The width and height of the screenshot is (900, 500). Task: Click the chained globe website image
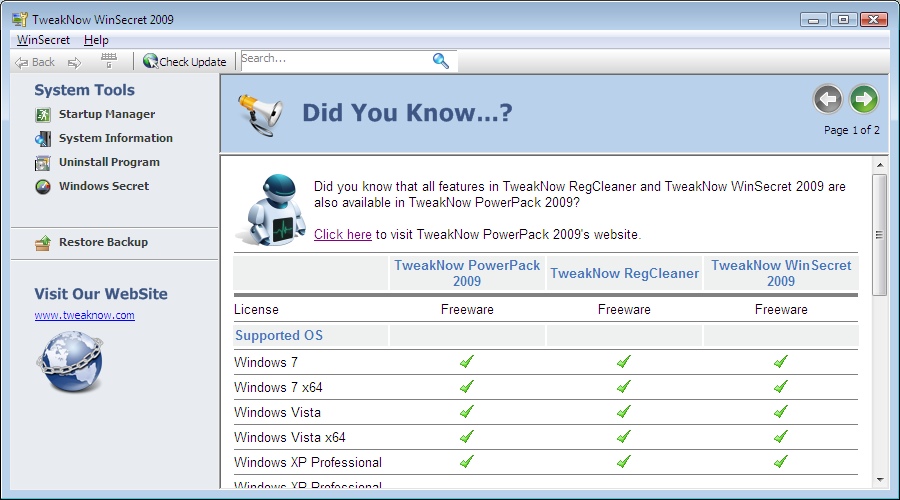70,362
